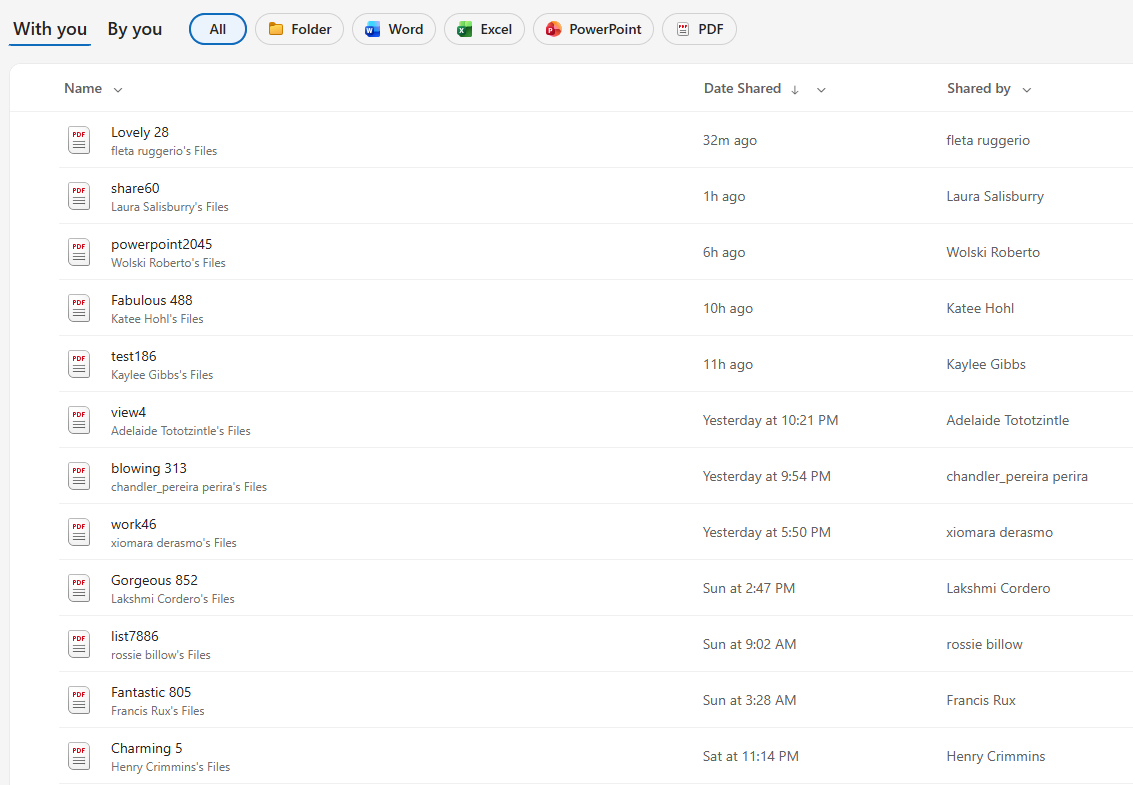The width and height of the screenshot is (1133, 785).
Task: Click the 'Sat at 11:14 PM' date cell
Action: click(x=751, y=756)
